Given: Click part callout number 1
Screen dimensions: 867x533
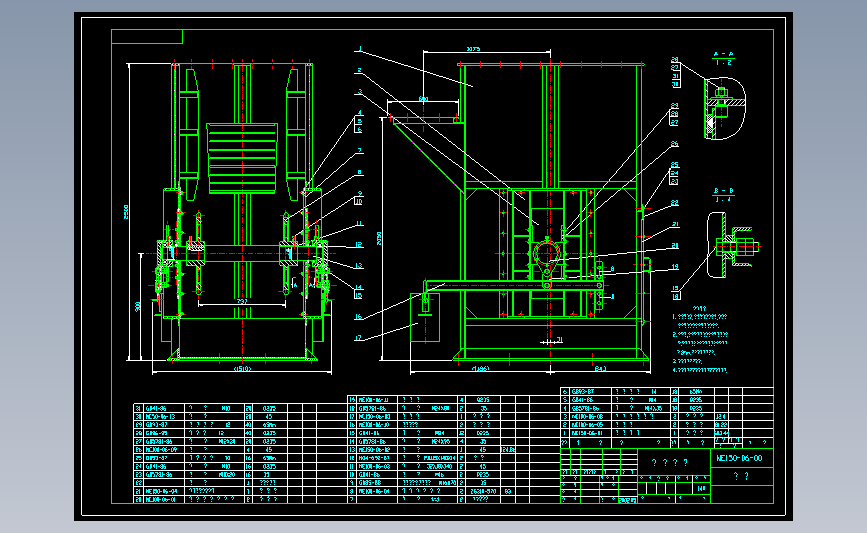Looking at the screenshot, I should coord(359,49).
